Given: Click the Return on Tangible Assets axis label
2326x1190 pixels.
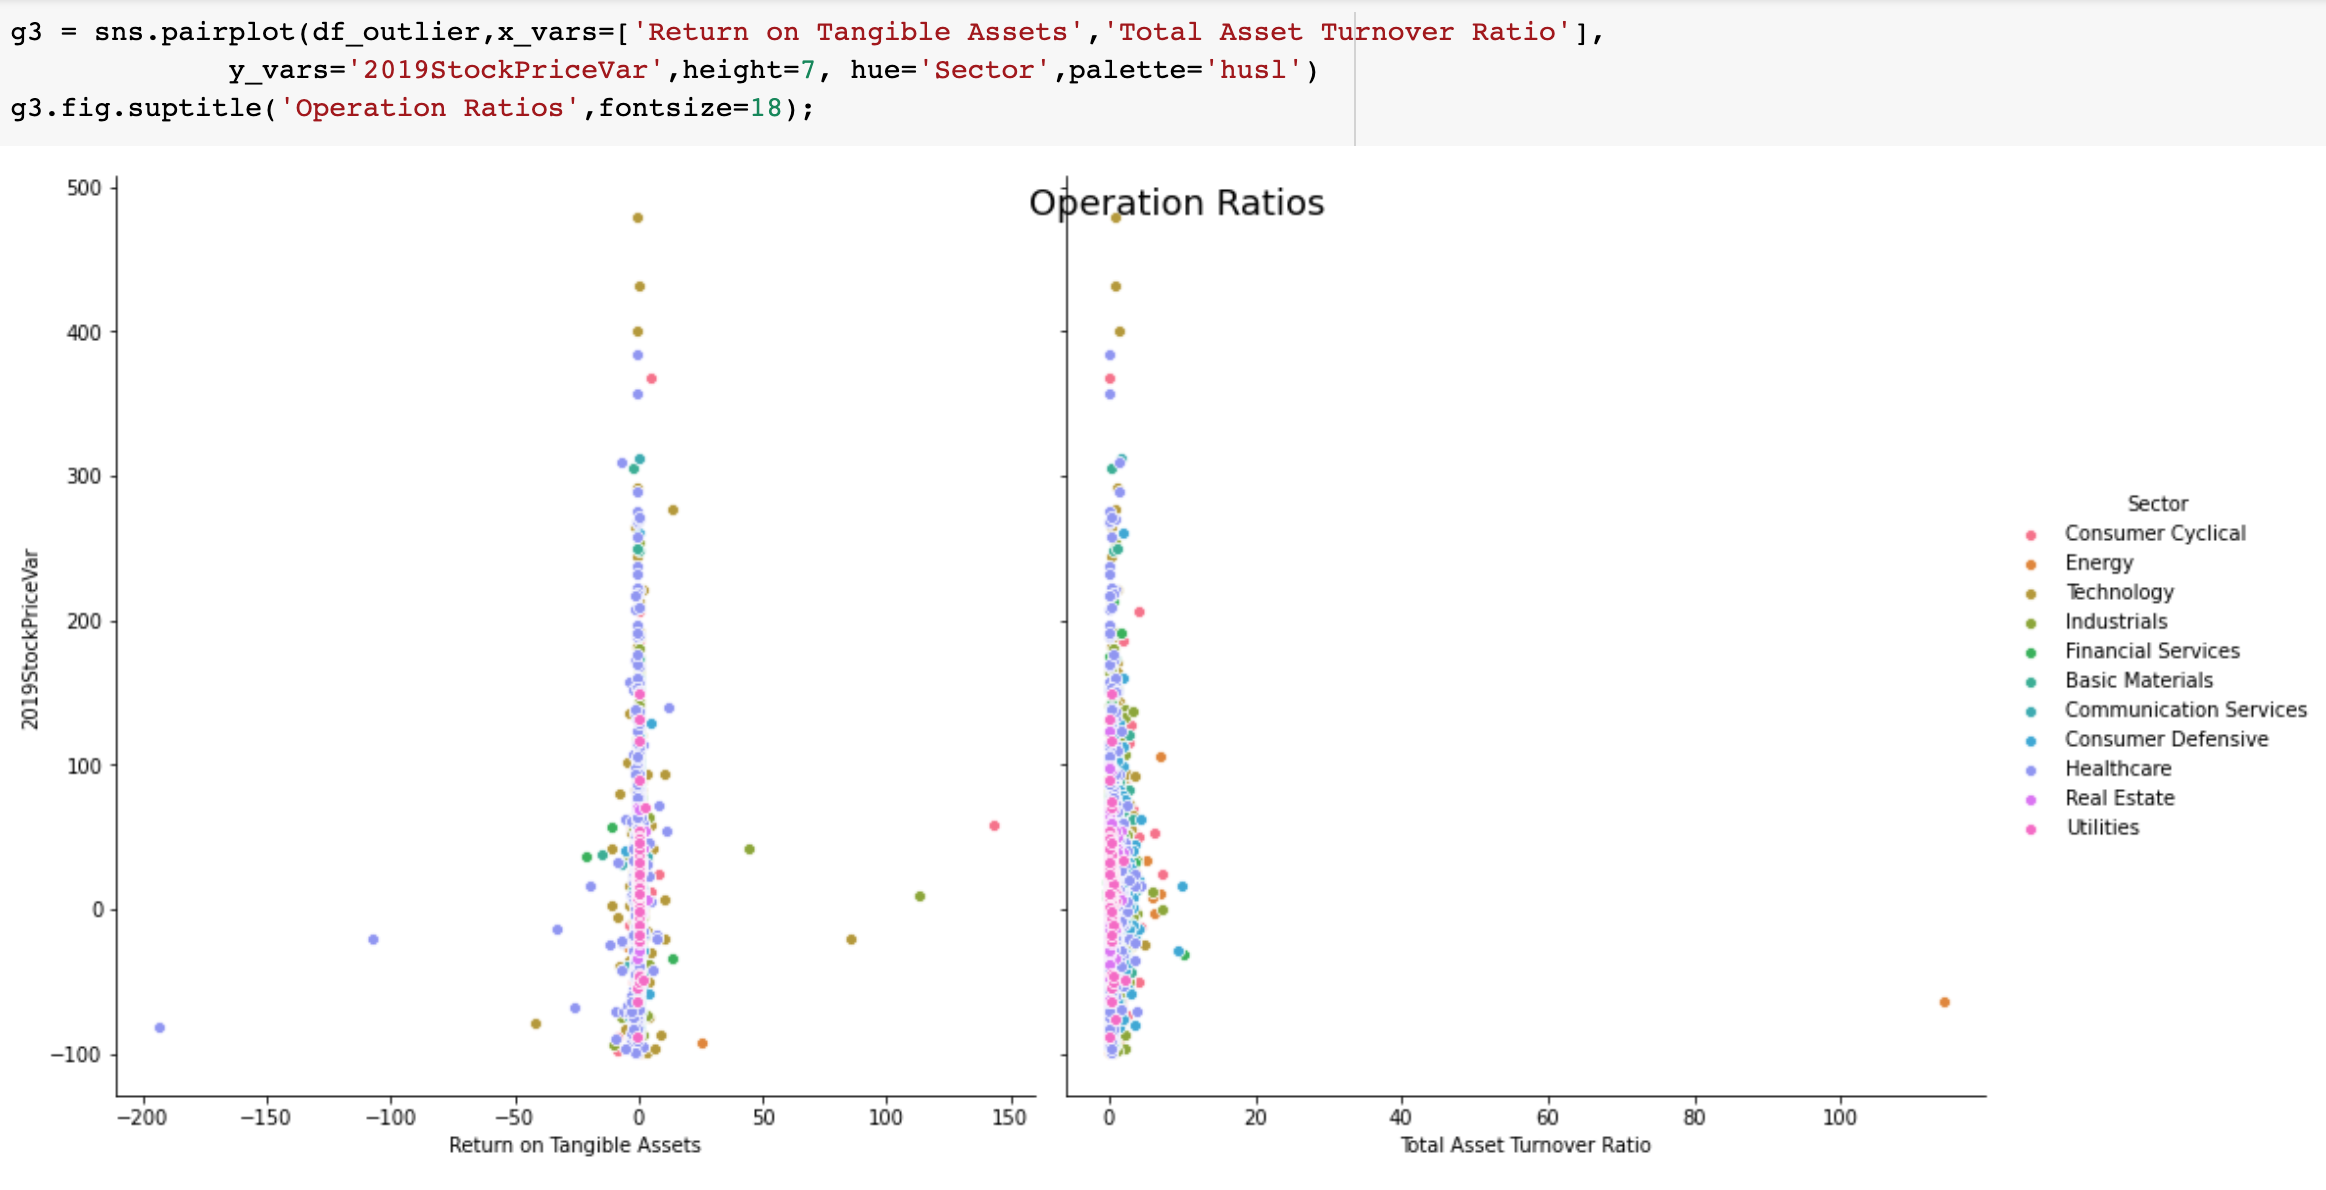Looking at the screenshot, I should [x=574, y=1145].
